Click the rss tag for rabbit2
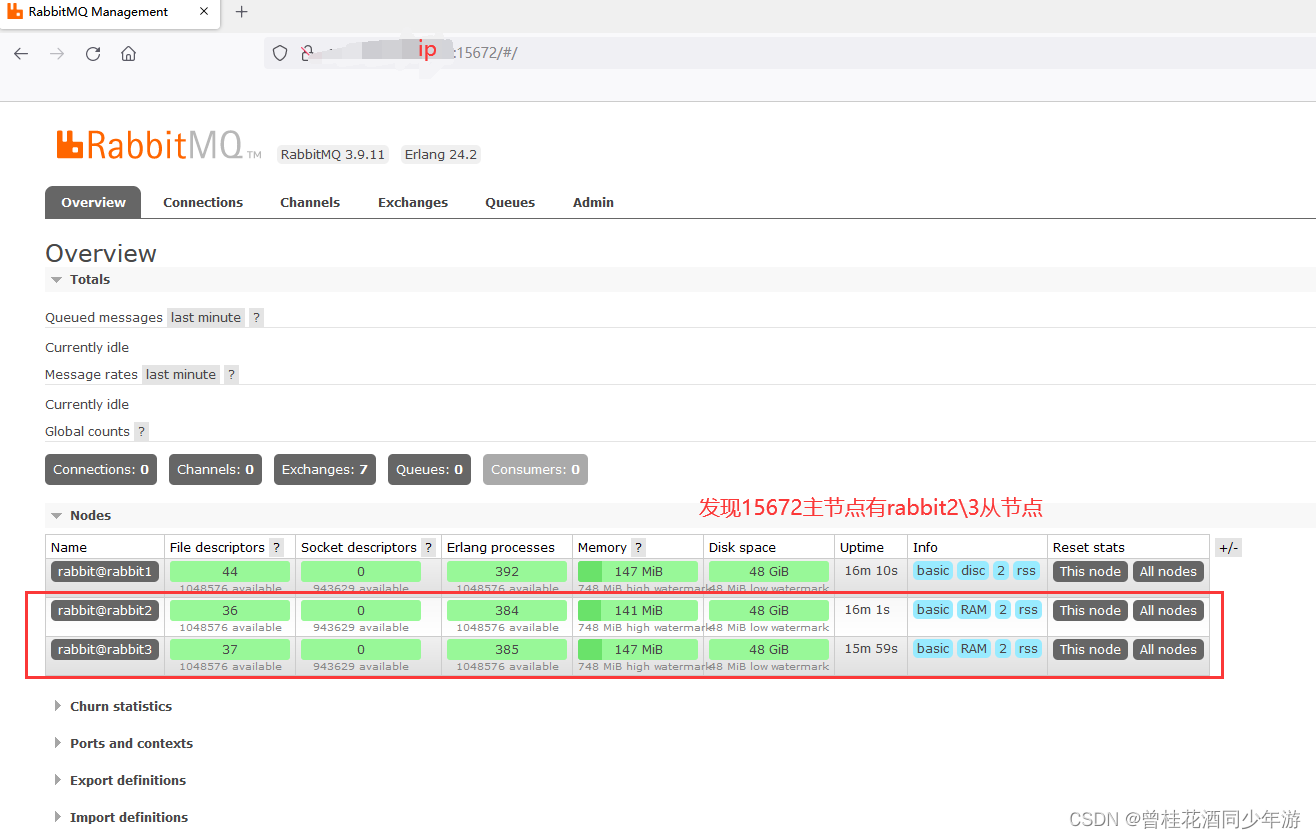 coord(1027,609)
